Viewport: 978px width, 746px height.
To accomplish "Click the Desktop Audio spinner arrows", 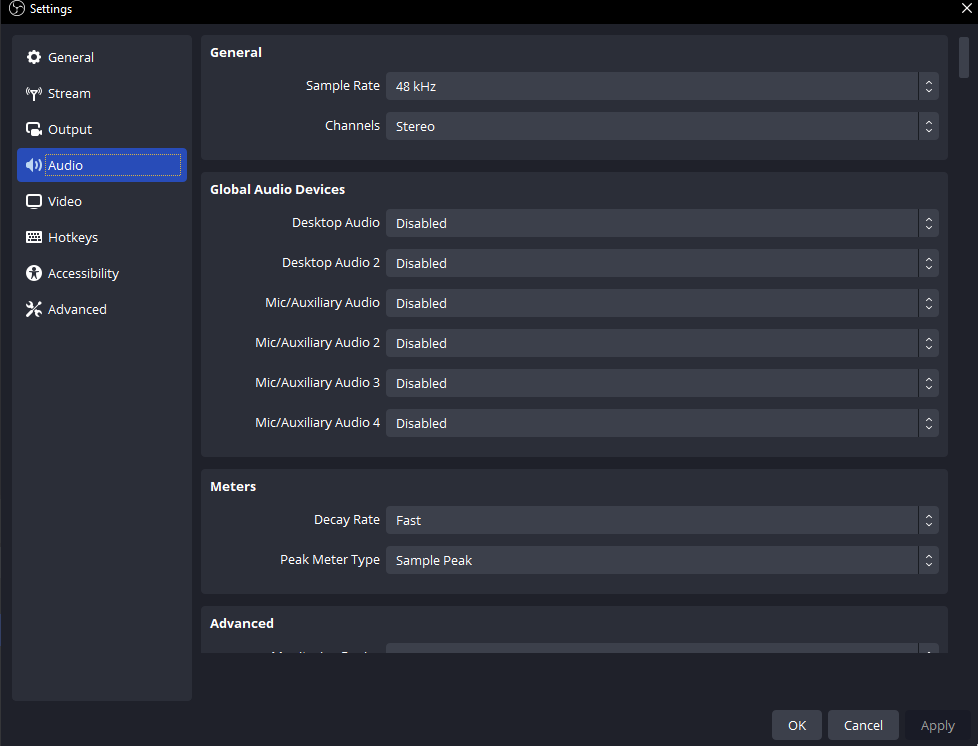I will 929,223.
